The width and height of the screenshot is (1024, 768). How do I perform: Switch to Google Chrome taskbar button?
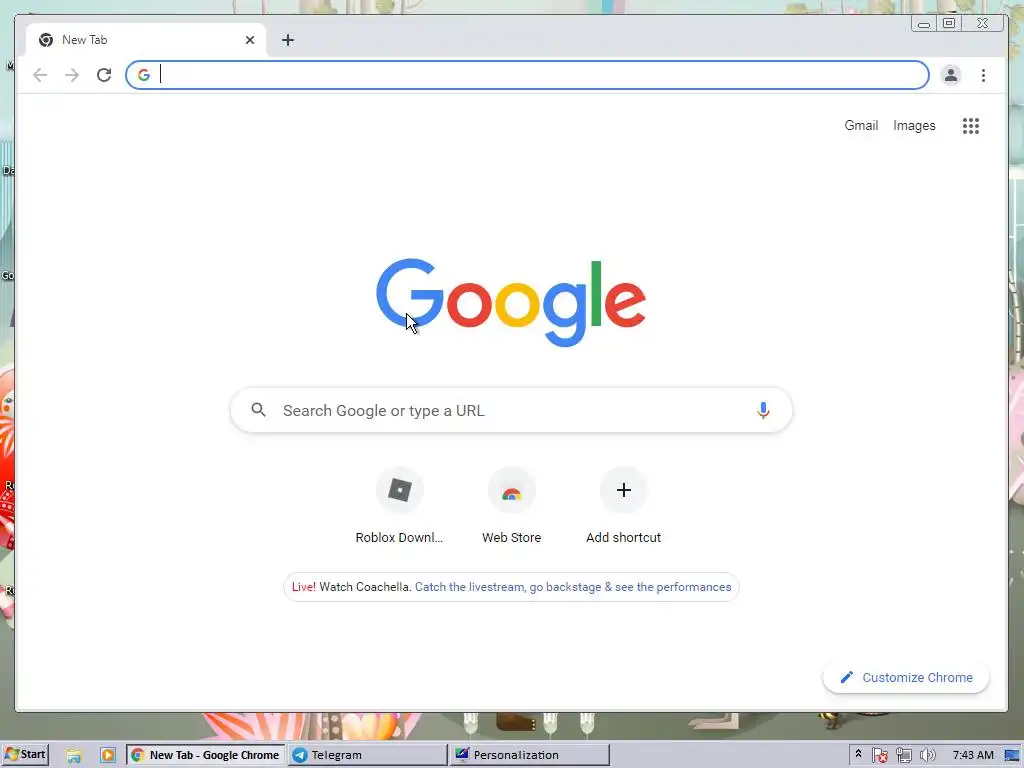[x=205, y=755]
